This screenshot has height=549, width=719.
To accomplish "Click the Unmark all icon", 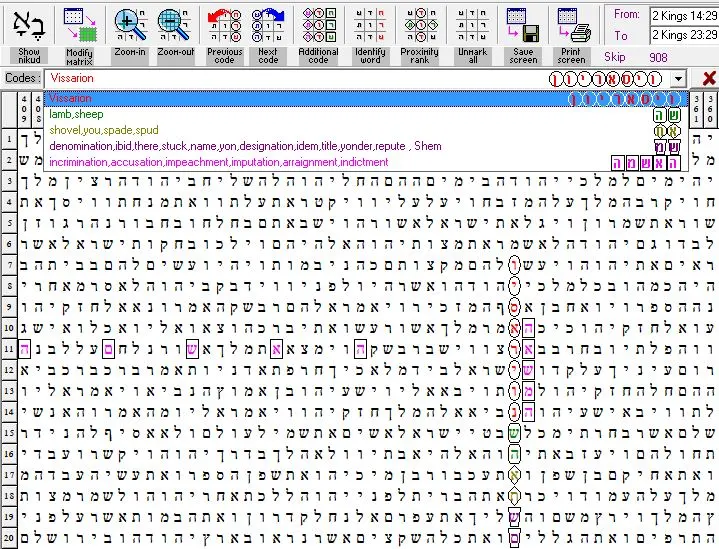I will coord(472,25).
